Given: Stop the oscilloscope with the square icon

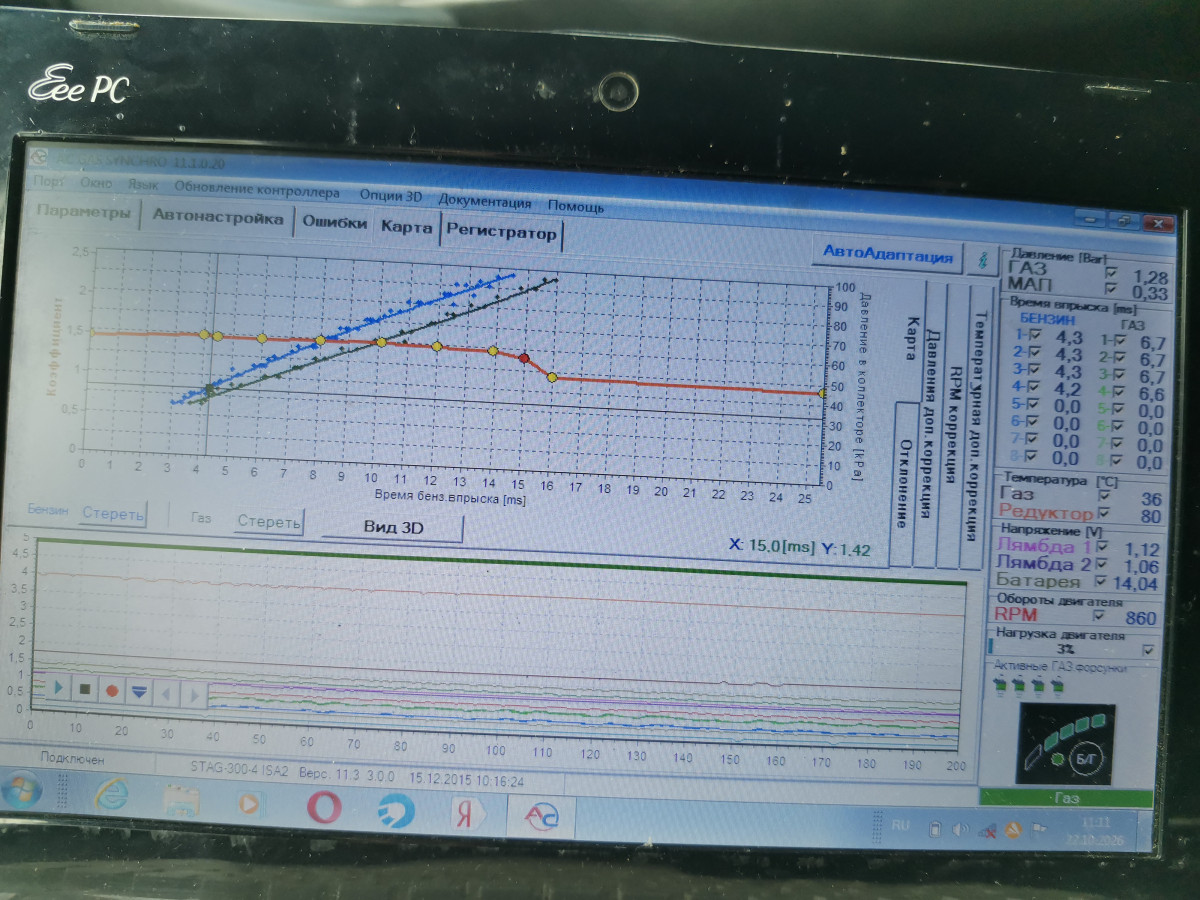Looking at the screenshot, I should 85,690.
